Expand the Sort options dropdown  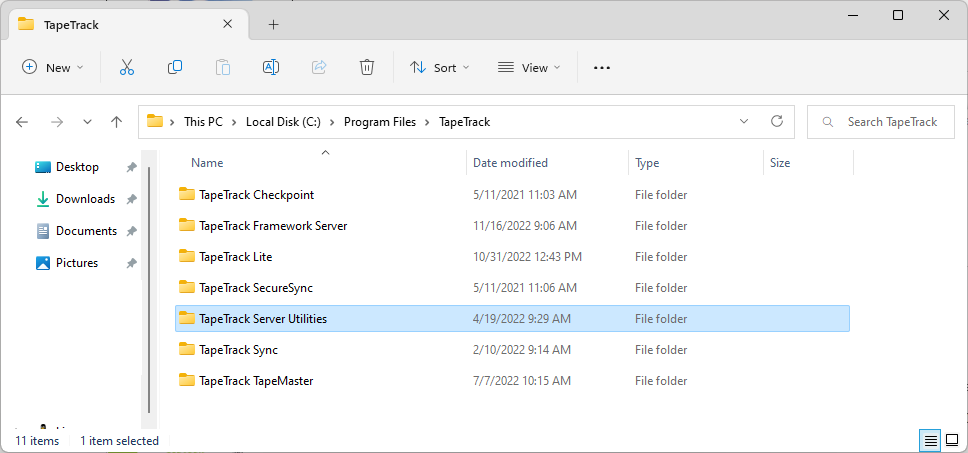[x=440, y=67]
